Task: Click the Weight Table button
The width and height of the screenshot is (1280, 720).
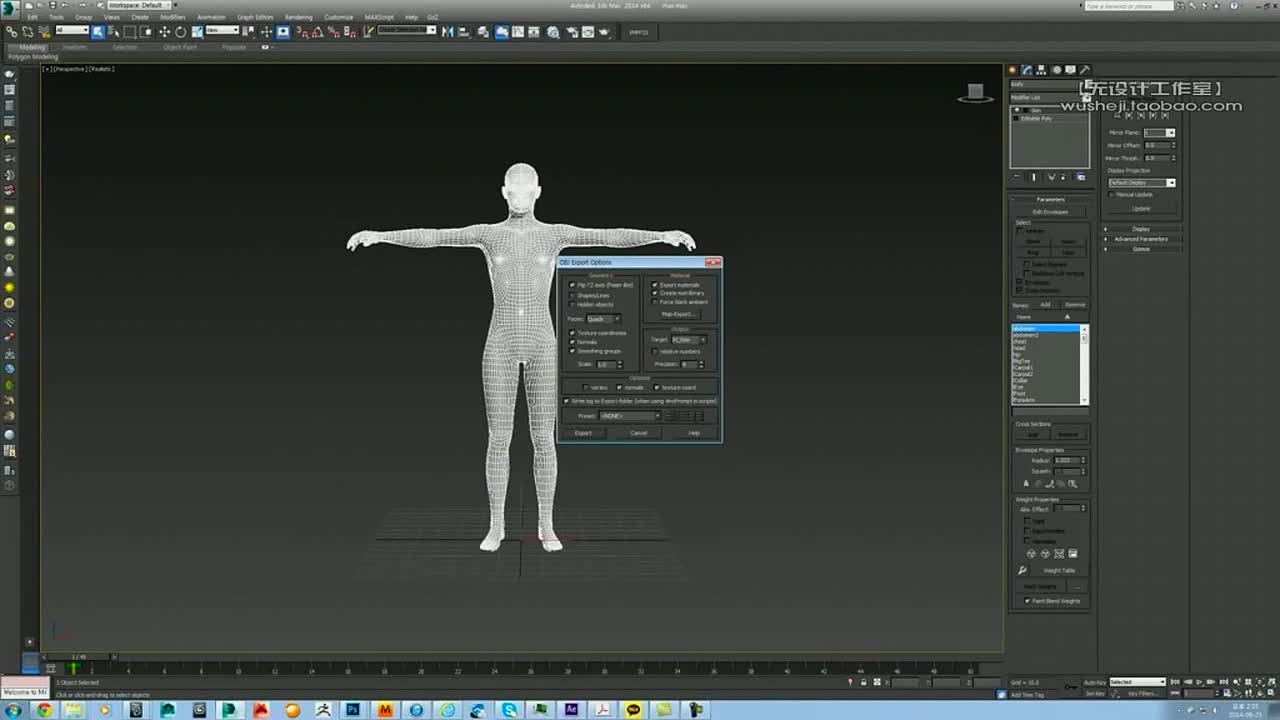Action: (1059, 570)
